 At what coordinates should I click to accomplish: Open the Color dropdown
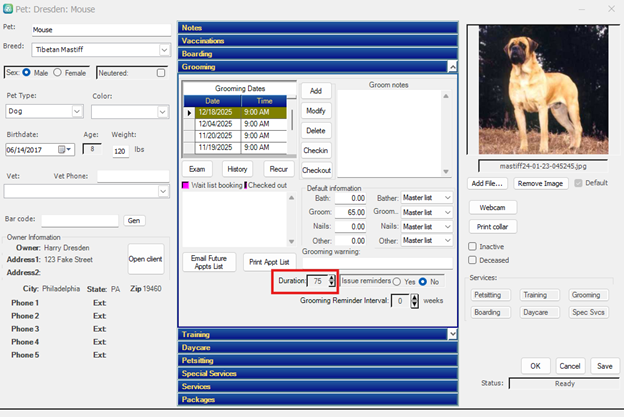click(162, 112)
